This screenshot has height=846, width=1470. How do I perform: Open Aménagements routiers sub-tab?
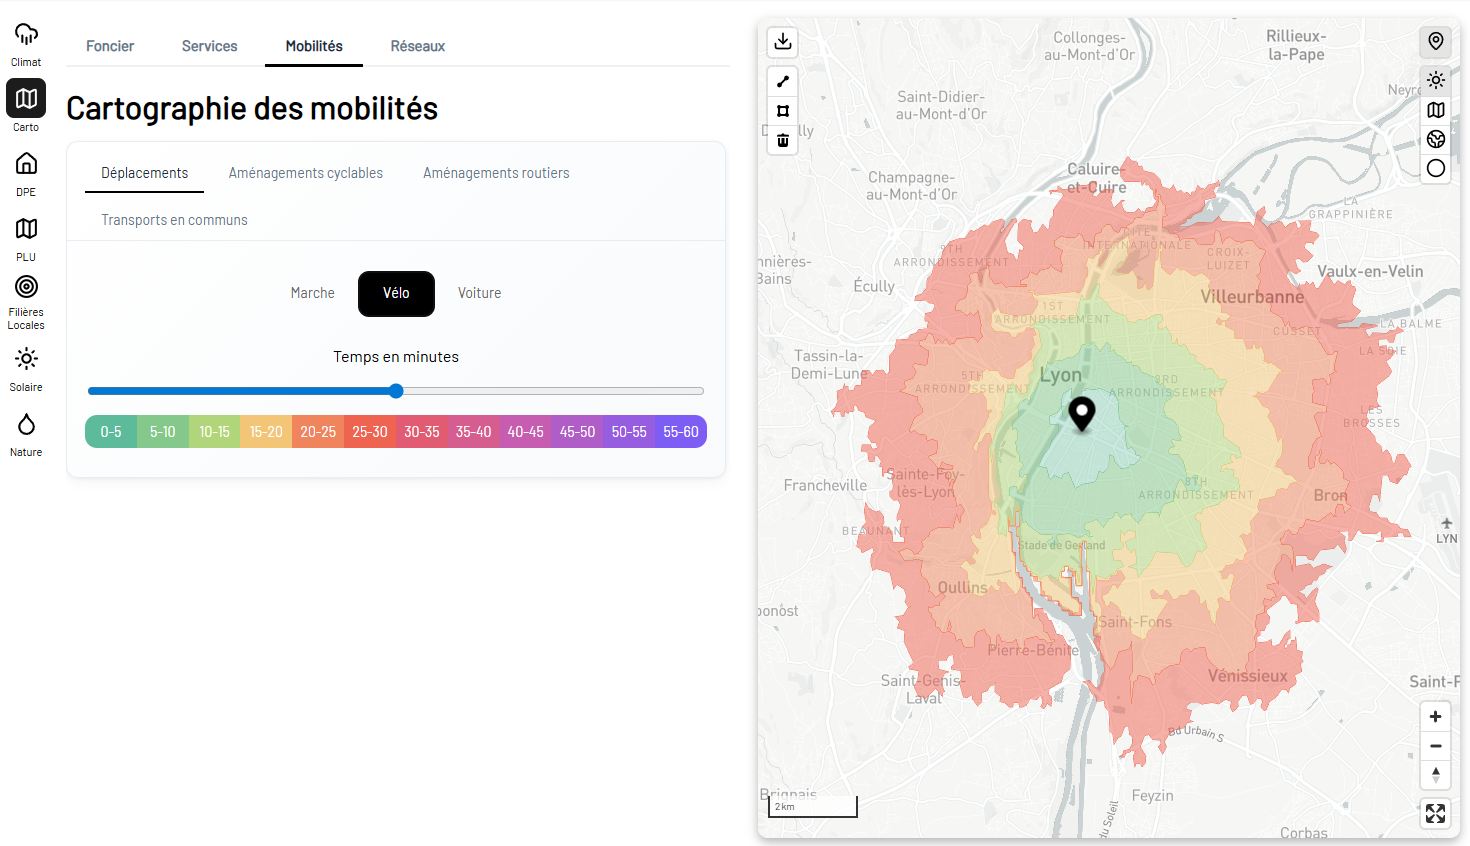[x=496, y=173]
